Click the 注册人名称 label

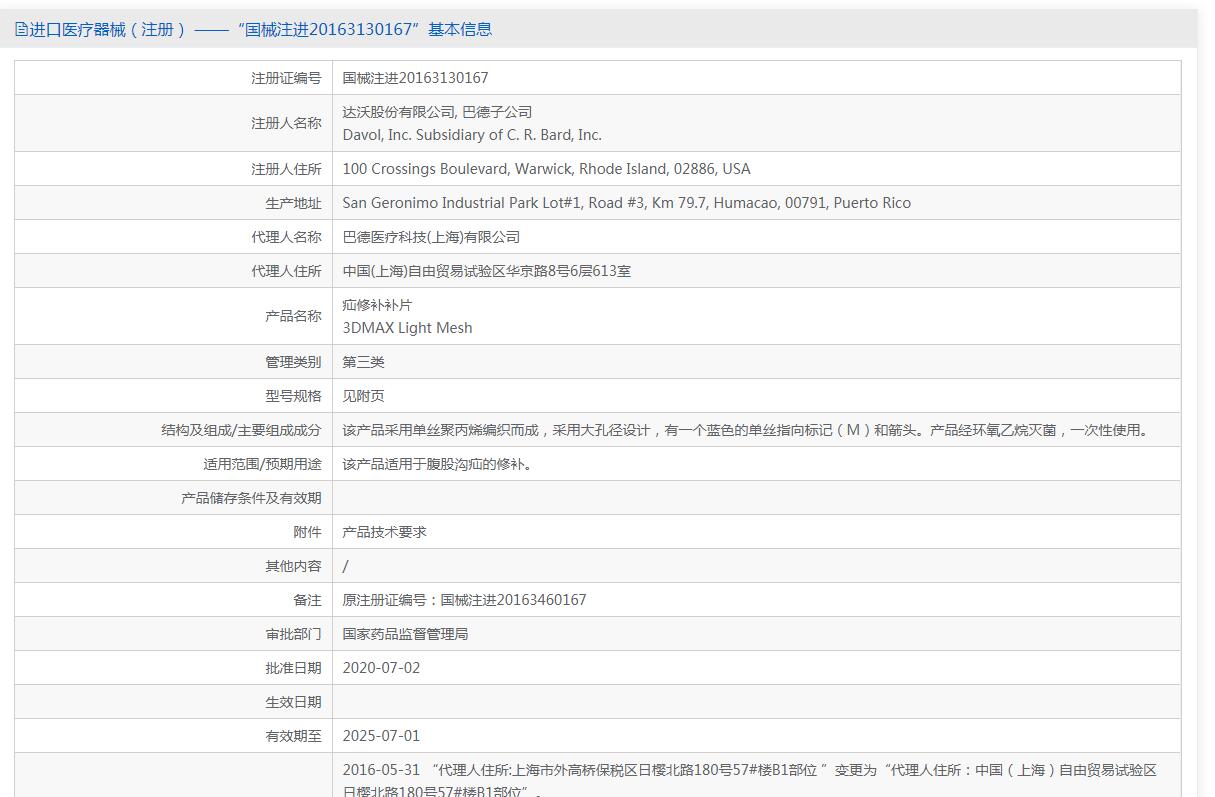pyautogui.click(x=286, y=123)
